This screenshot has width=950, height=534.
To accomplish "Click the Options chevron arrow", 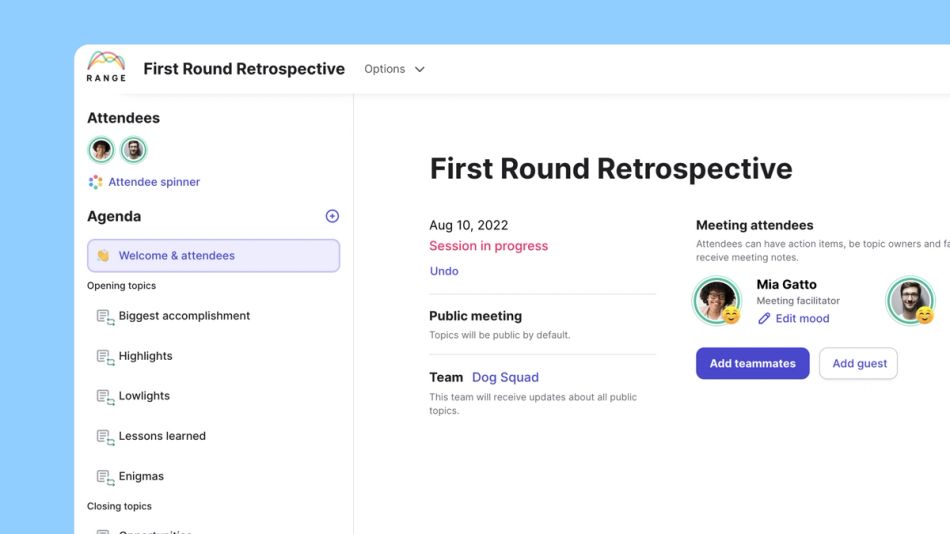I will click(420, 69).
